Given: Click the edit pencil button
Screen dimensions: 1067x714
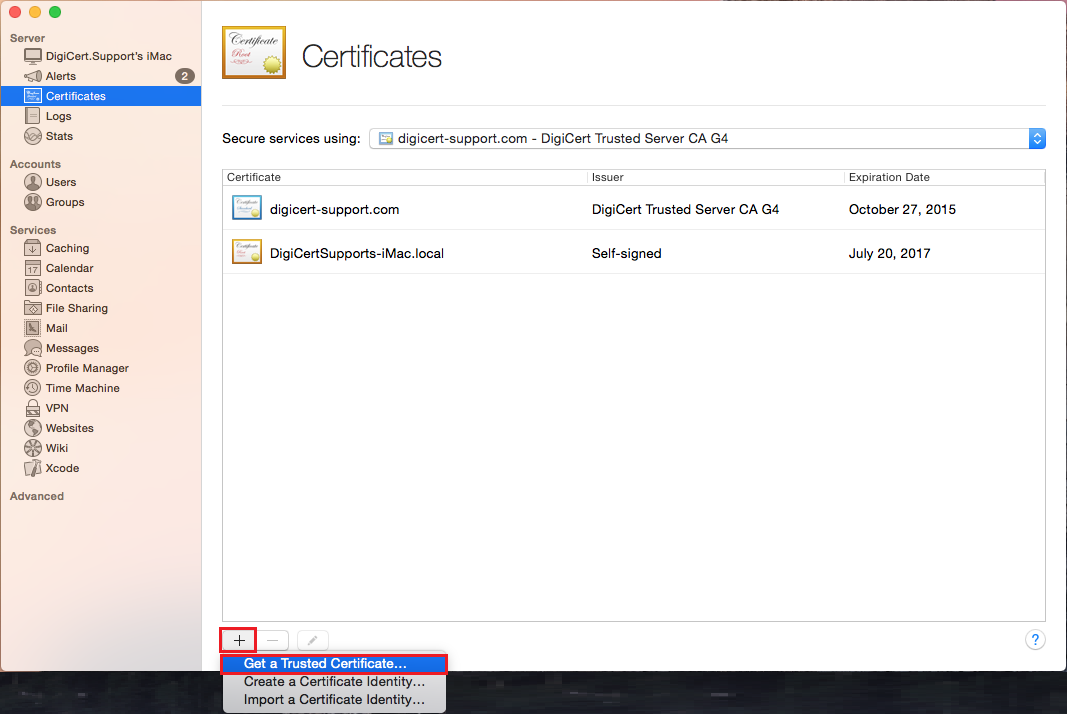Looking at the screenshot, I should pyautogui.click(x=312, y=640).
